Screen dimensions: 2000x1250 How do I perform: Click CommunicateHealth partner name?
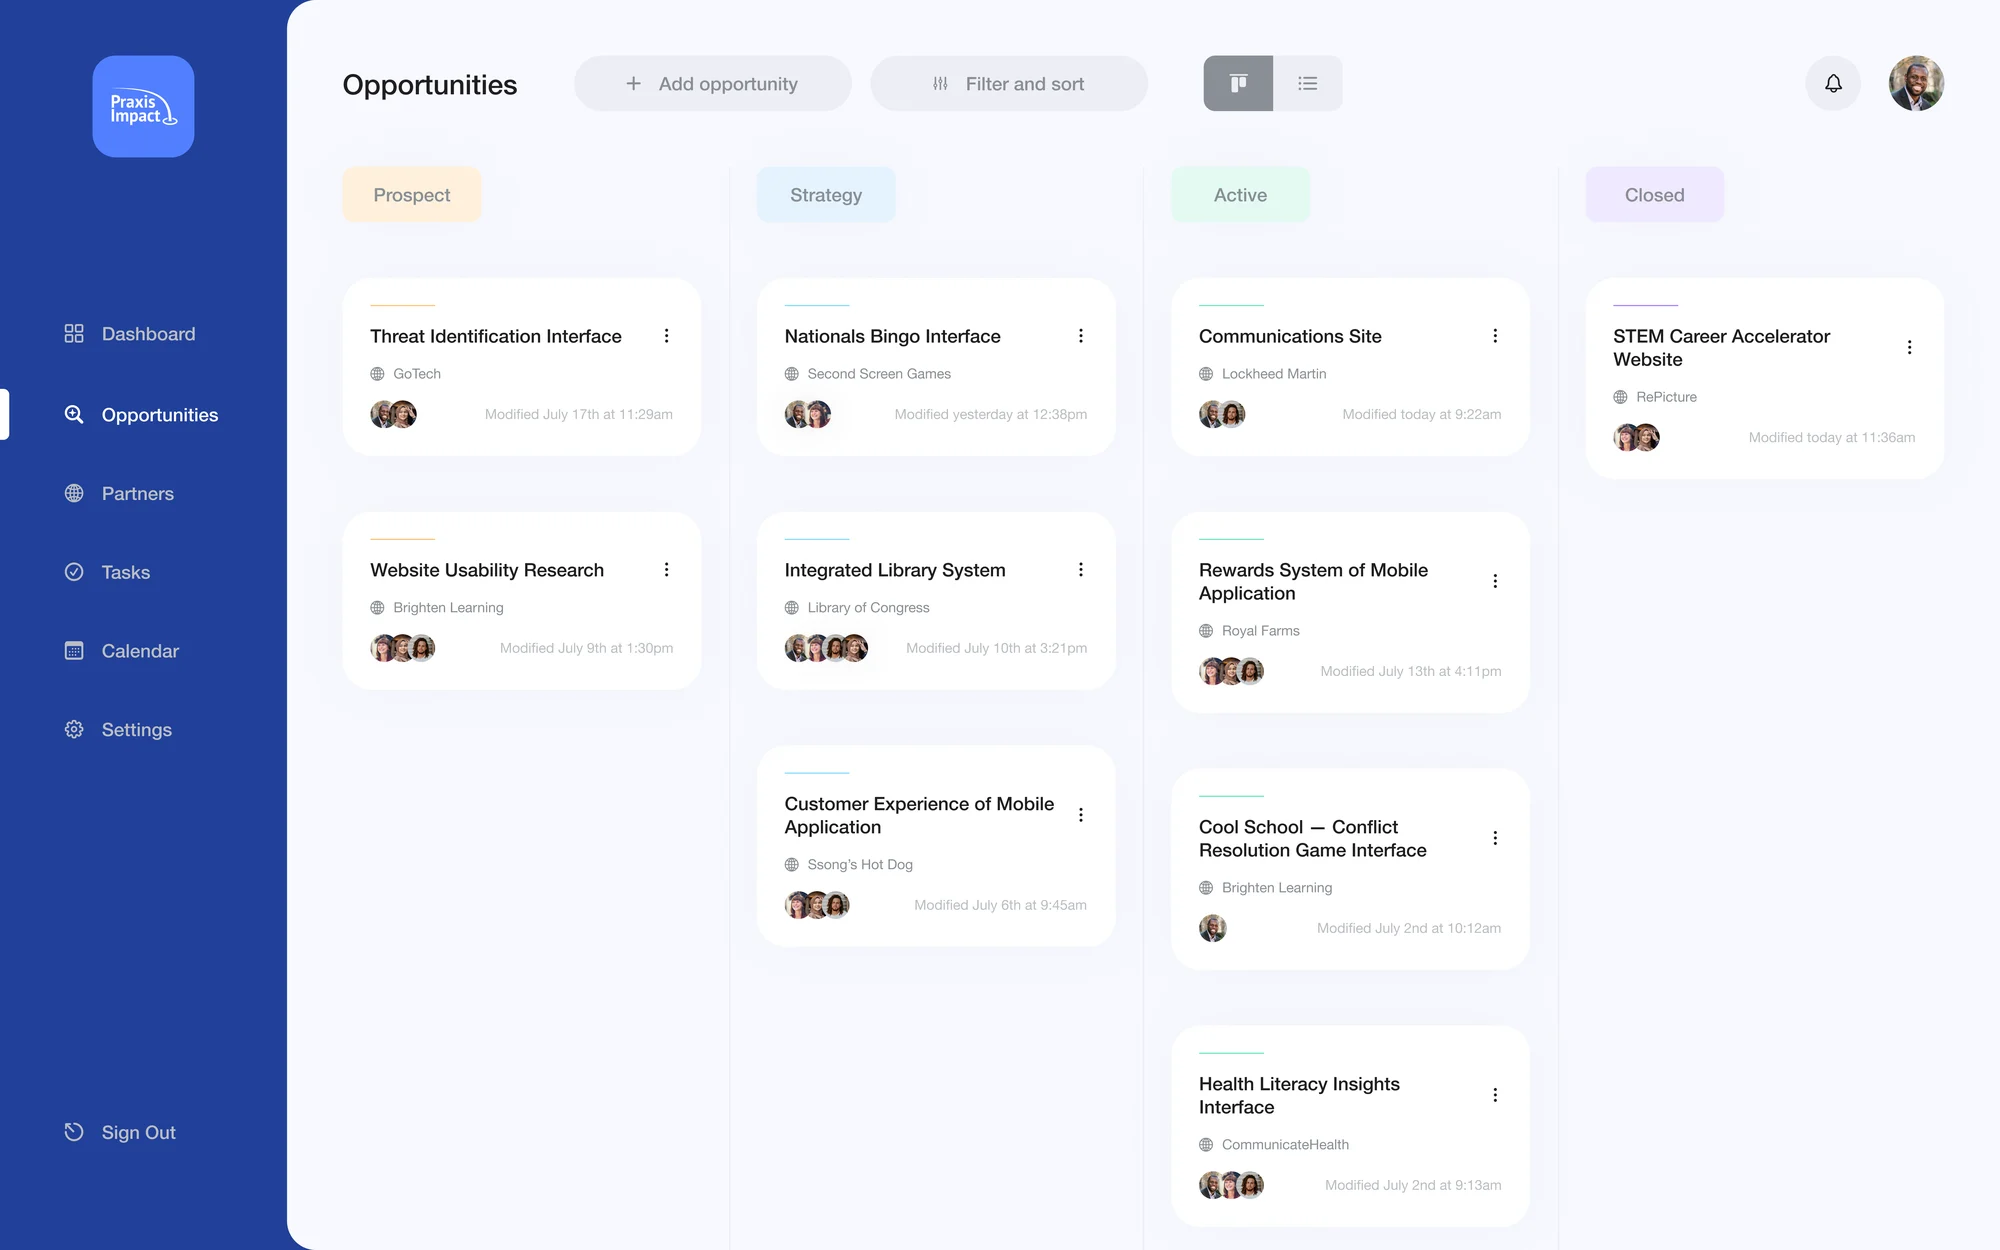[x=1285, y=1145]
